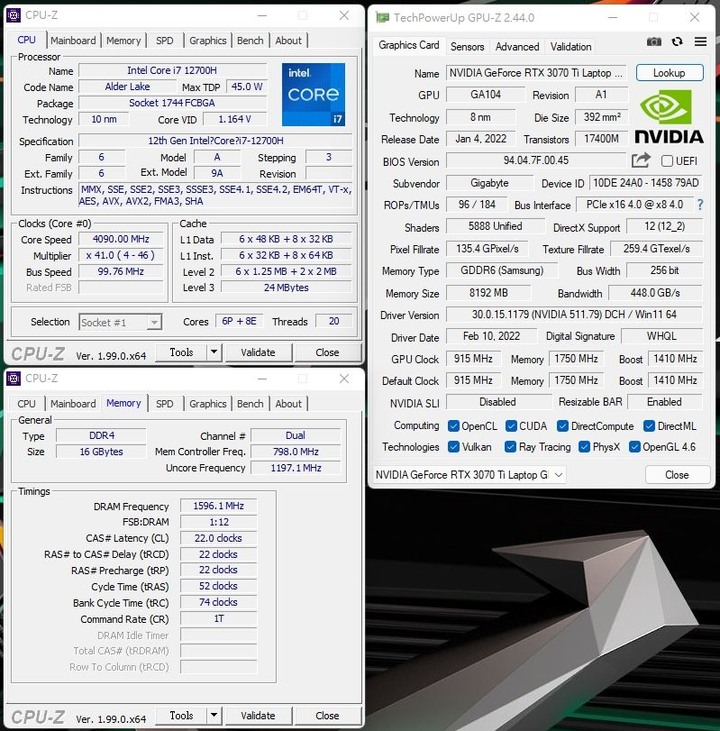
Task: Click the Memory Type value GDDR6 (Samsung)
Action: click(502, 270)
